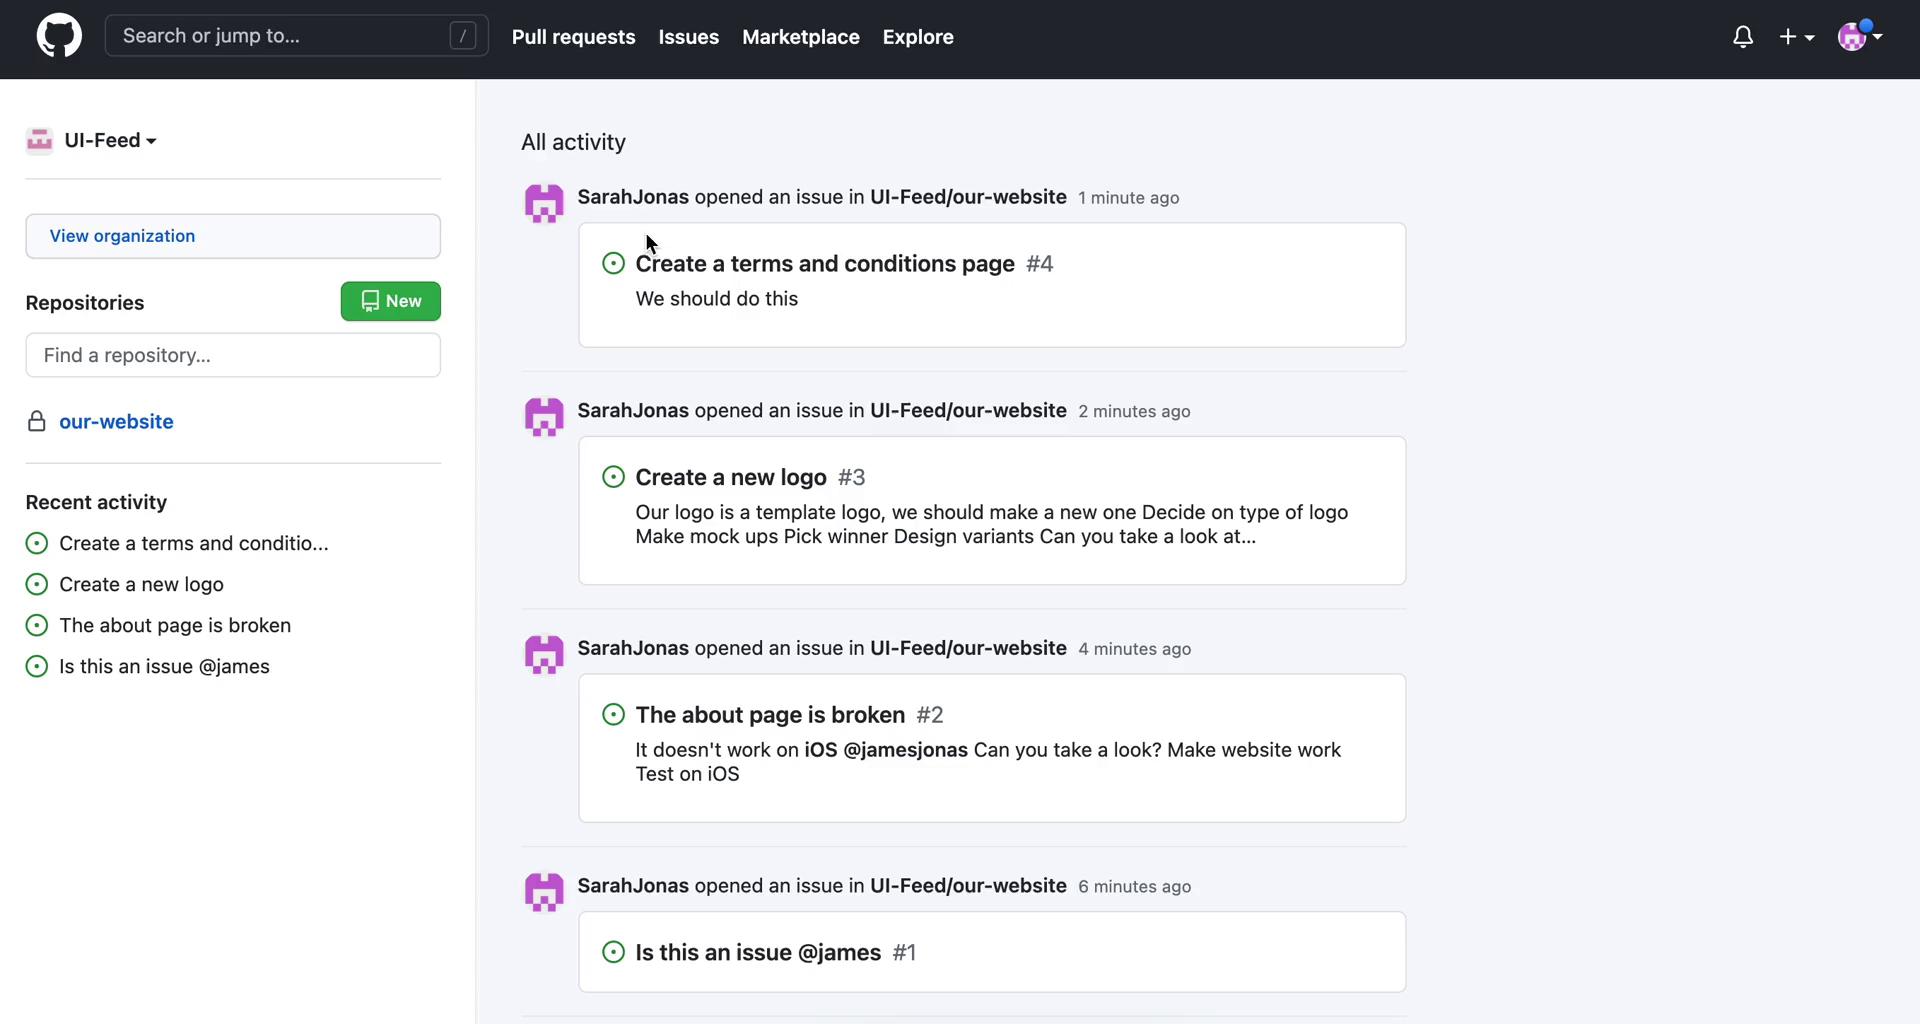Image resolution: width=1920 pixels, height=1024 pixels.
Task: Click open-issue icon on the issue #3 card
Action: [x=614, y=477]
